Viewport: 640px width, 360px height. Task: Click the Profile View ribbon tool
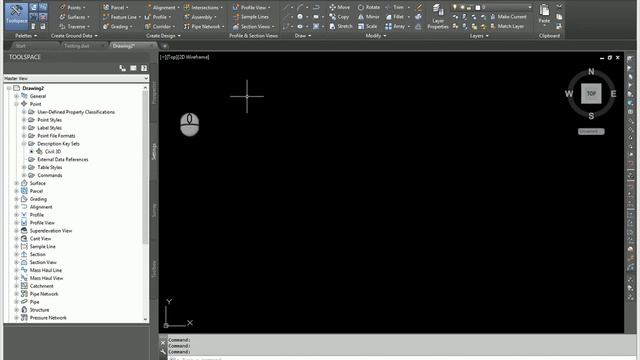(251, 7)
